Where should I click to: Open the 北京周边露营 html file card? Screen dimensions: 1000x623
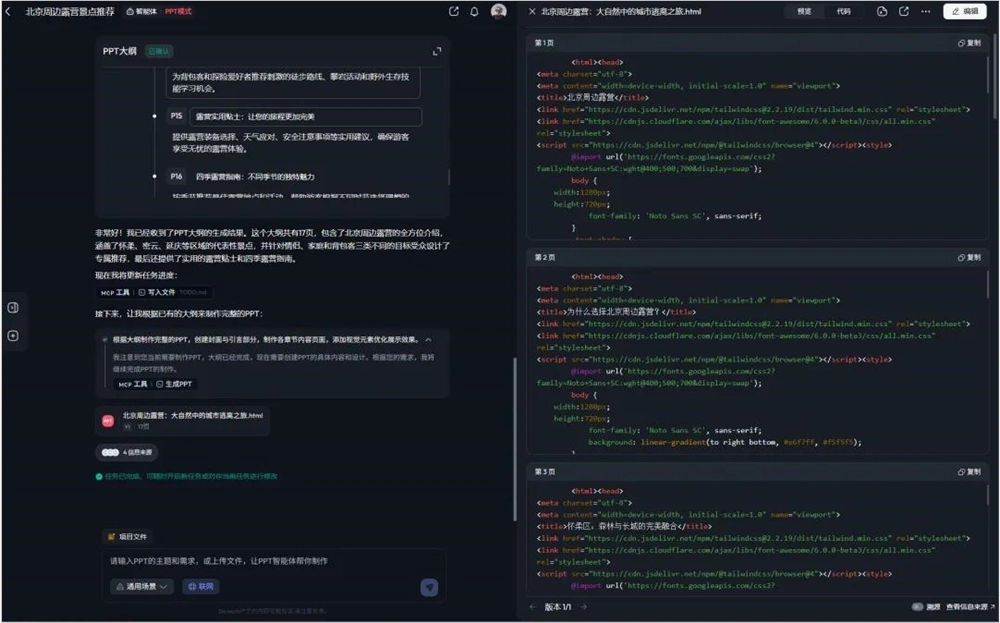click(x=182, y=421)
